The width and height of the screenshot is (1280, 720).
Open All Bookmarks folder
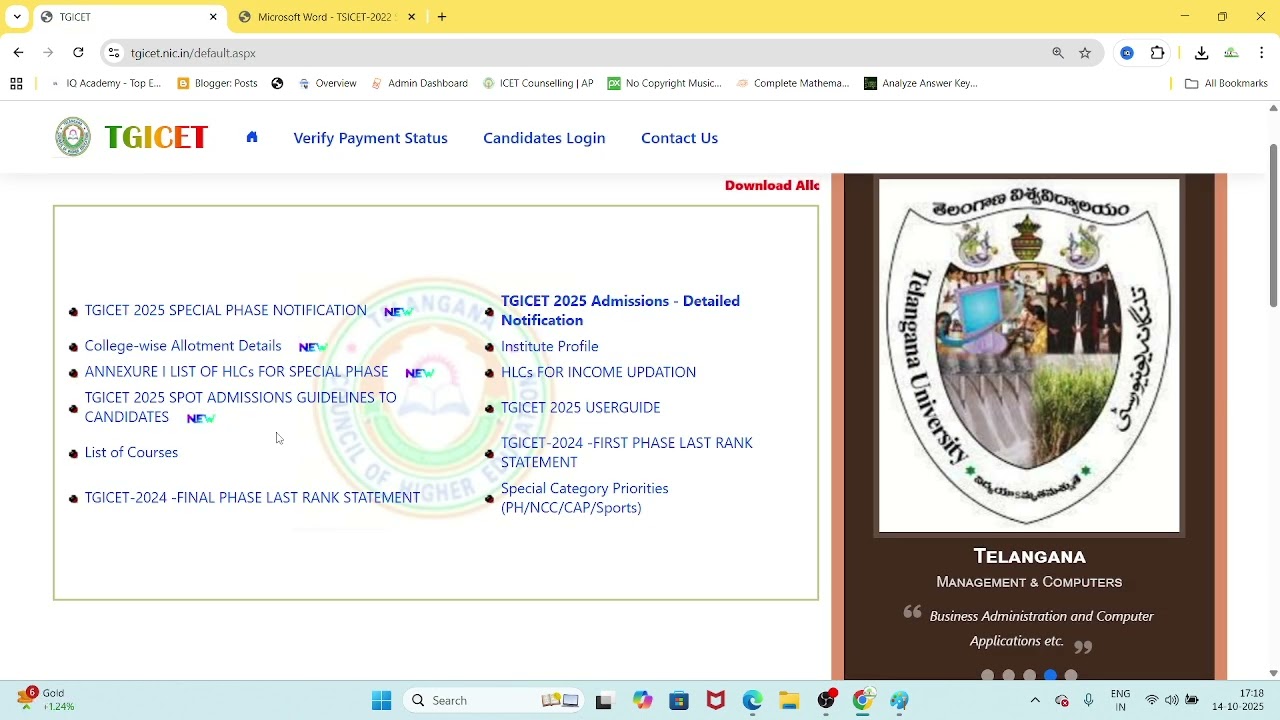1226,83
